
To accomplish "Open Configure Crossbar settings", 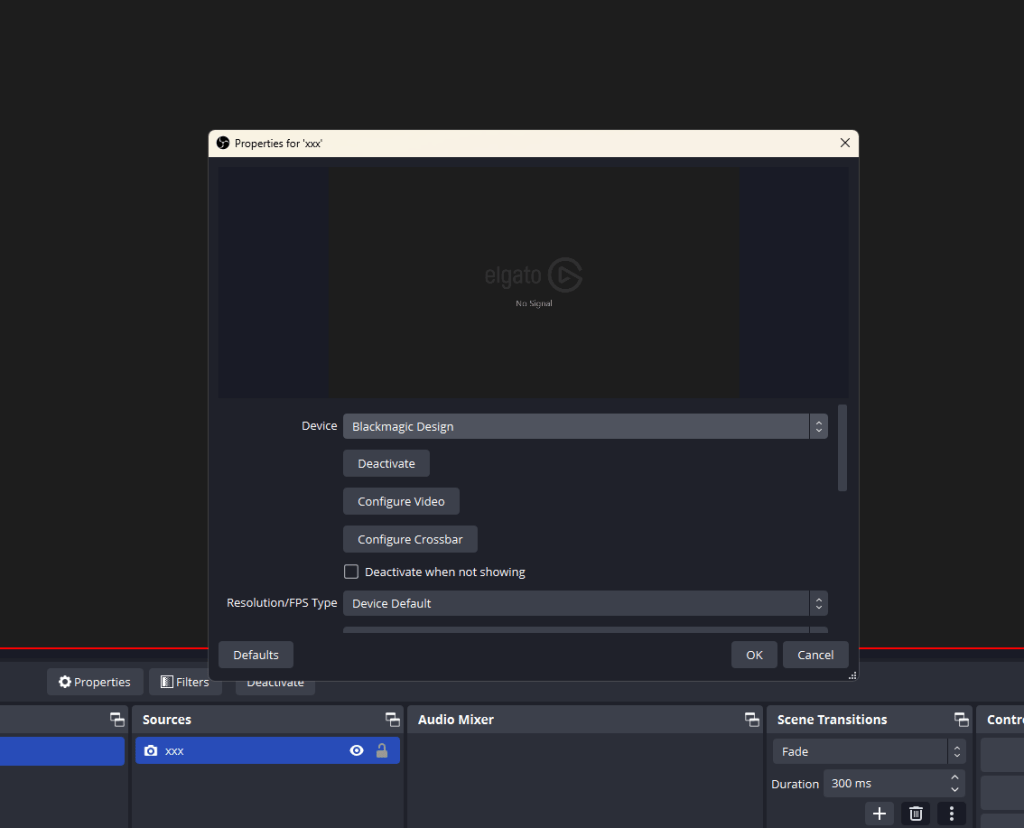I will [x=410, y=539].
